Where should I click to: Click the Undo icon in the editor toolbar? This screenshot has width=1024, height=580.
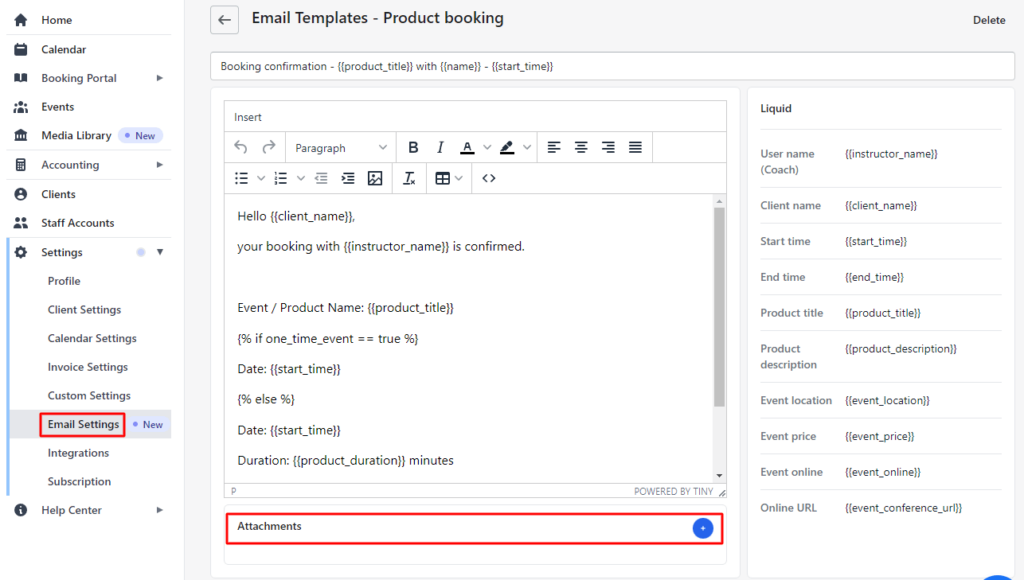241,147
